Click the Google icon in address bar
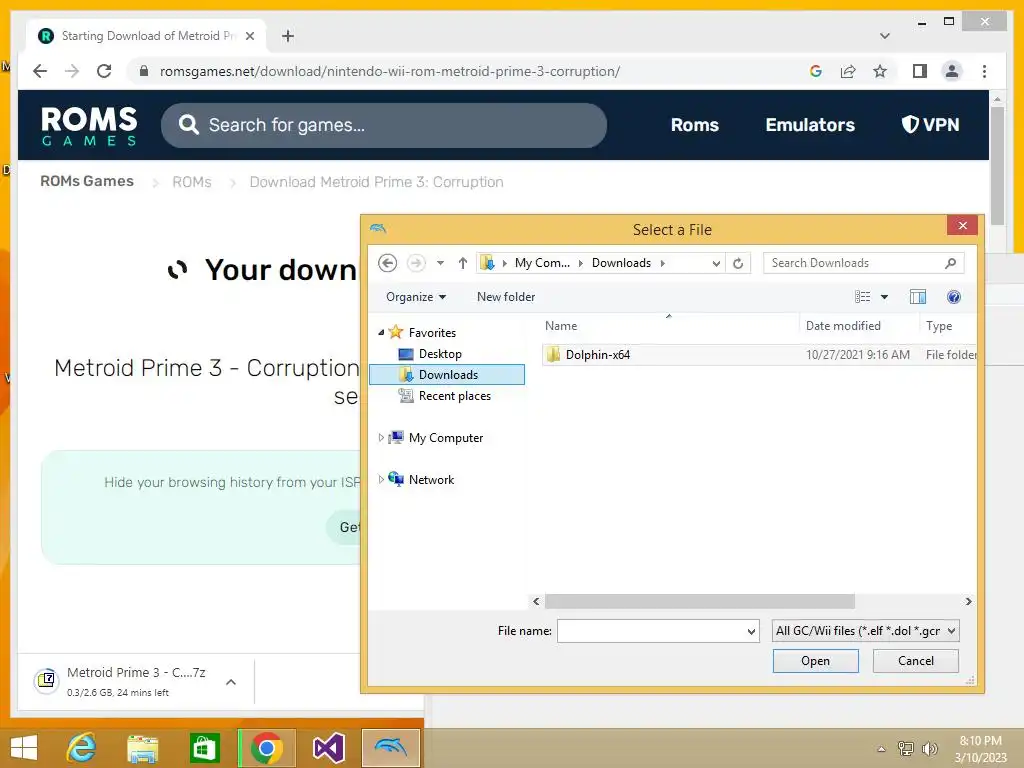Screen dimensions: 1024x768 coord(816,71)
